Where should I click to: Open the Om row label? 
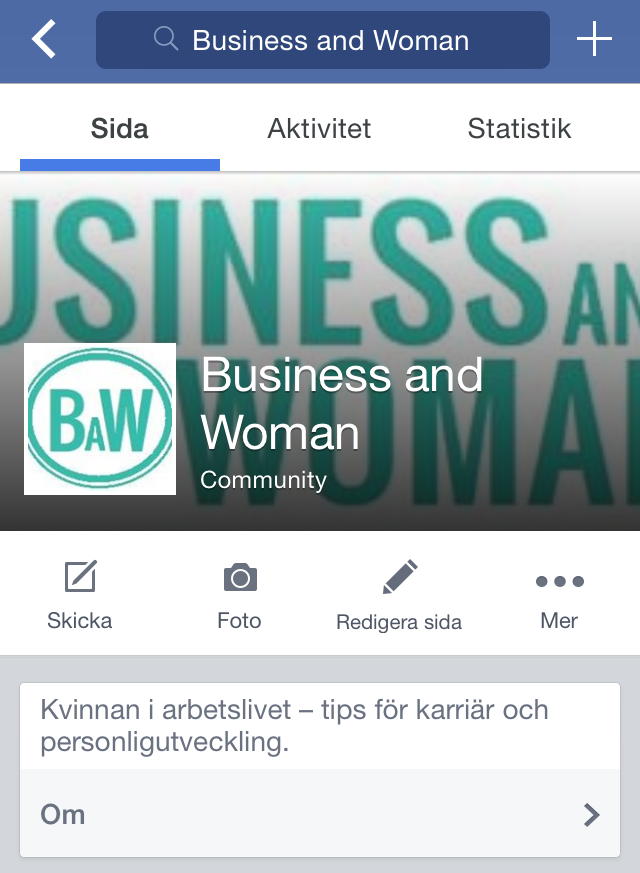coord(63,815)
